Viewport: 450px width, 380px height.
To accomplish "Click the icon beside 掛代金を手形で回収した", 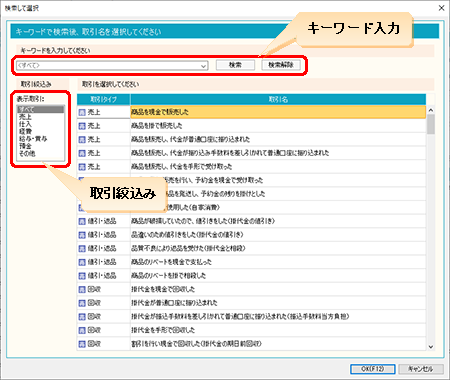I will point(82,330).
